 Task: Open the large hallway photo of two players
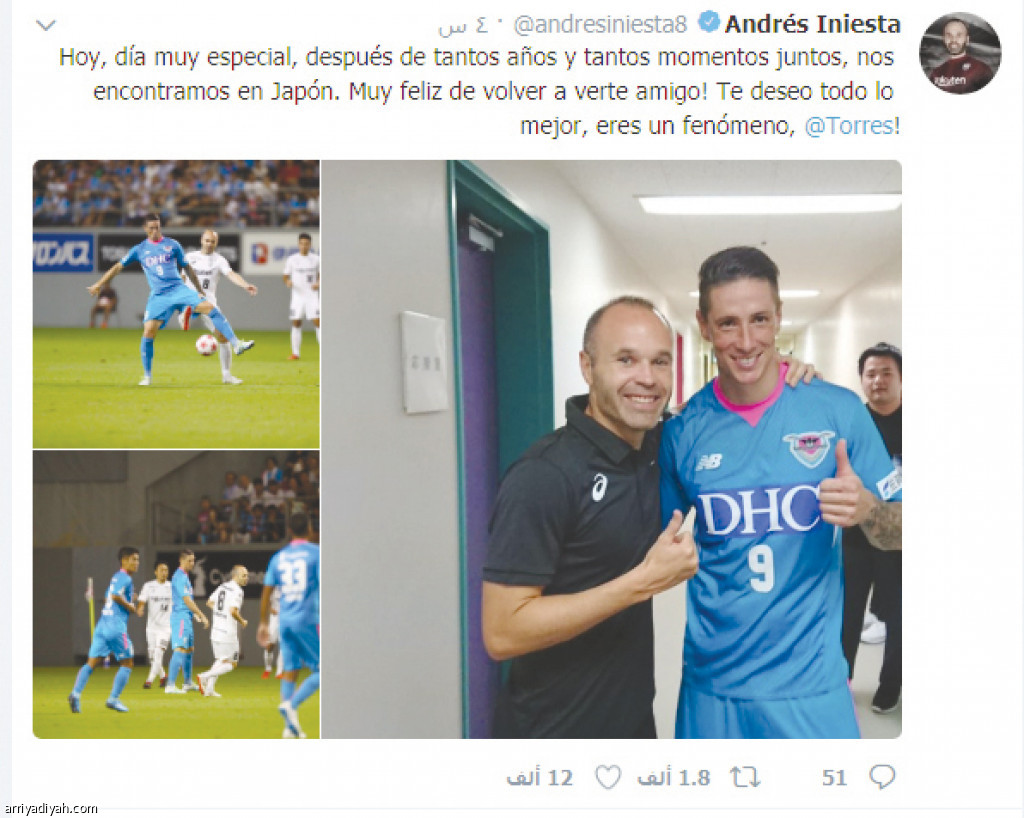(x=612, y=449)
